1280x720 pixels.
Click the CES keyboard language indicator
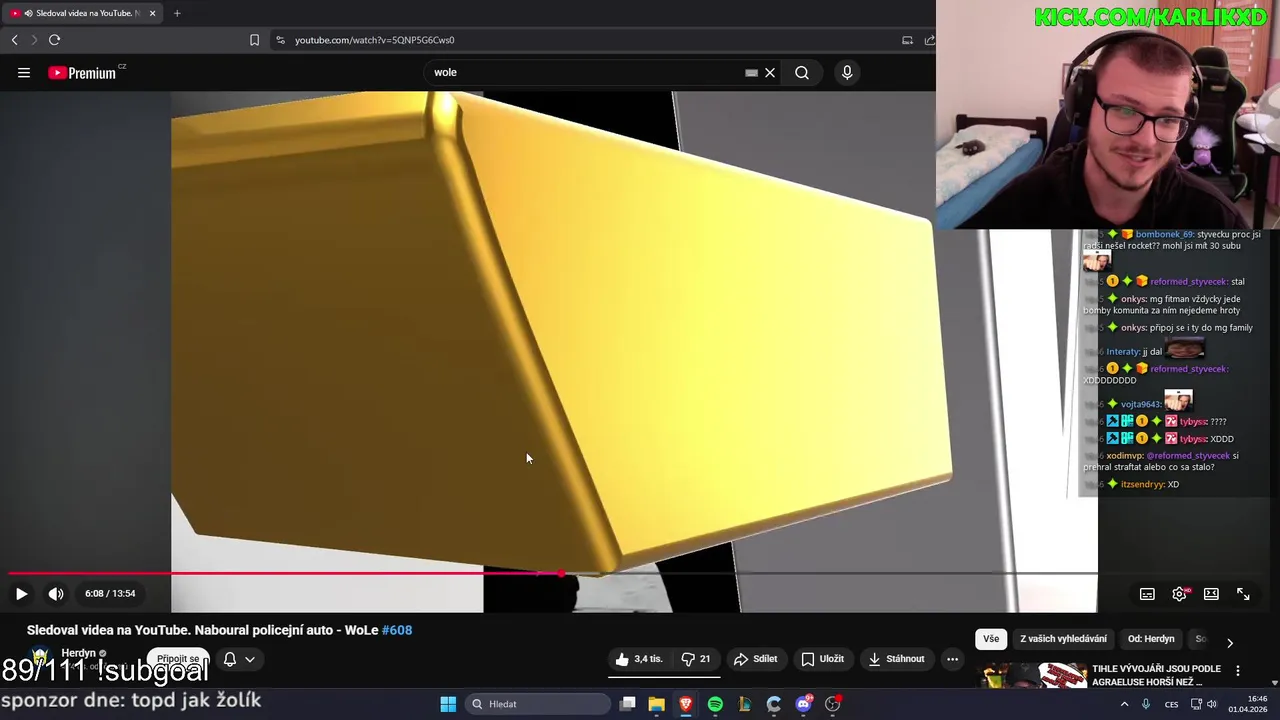click(x=1171, y=704)
